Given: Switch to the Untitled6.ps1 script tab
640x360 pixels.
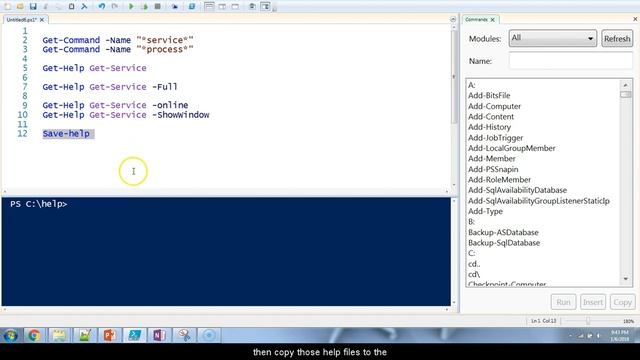Looking at the screenshot, I should 21,20.
